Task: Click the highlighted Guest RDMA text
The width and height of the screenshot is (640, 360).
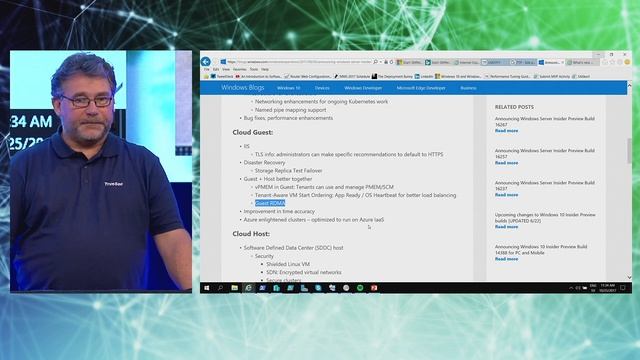Action: tap(270, 203)
